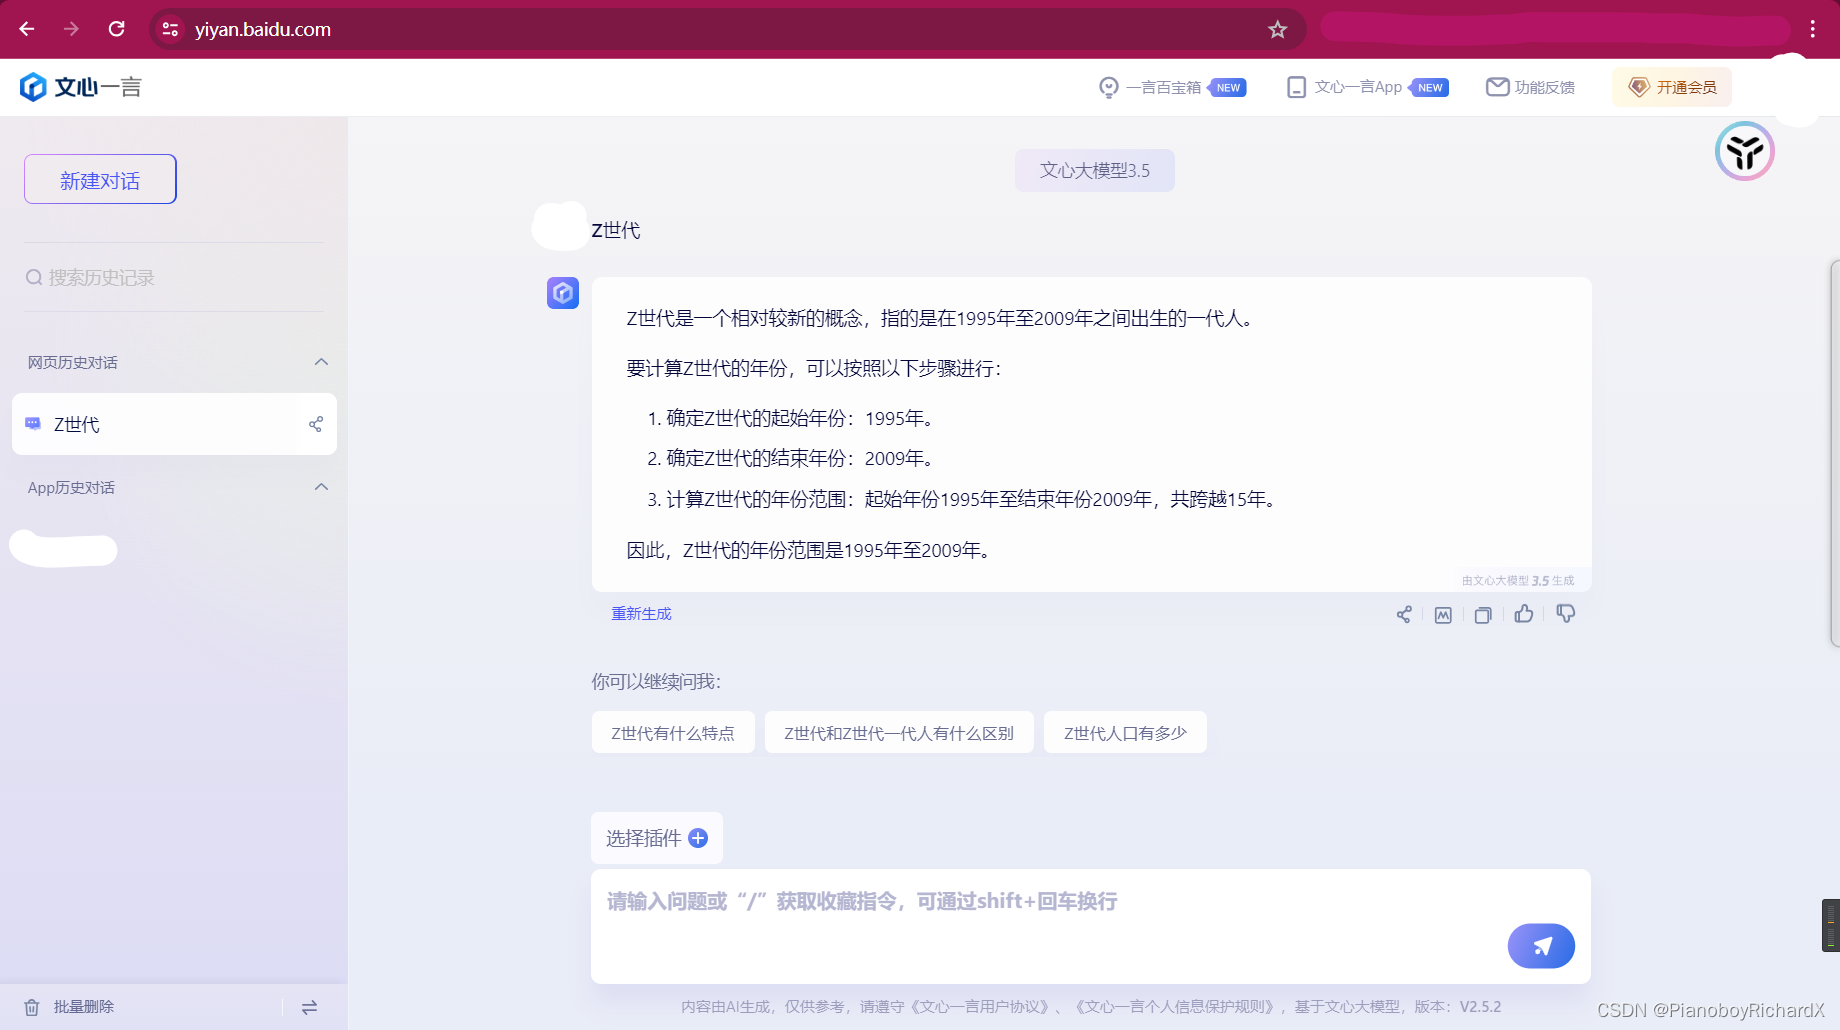Click 文心大模型3.5 model label
The image size is (1840, 1030).
pyautogui.click(x=1095, y=170)
